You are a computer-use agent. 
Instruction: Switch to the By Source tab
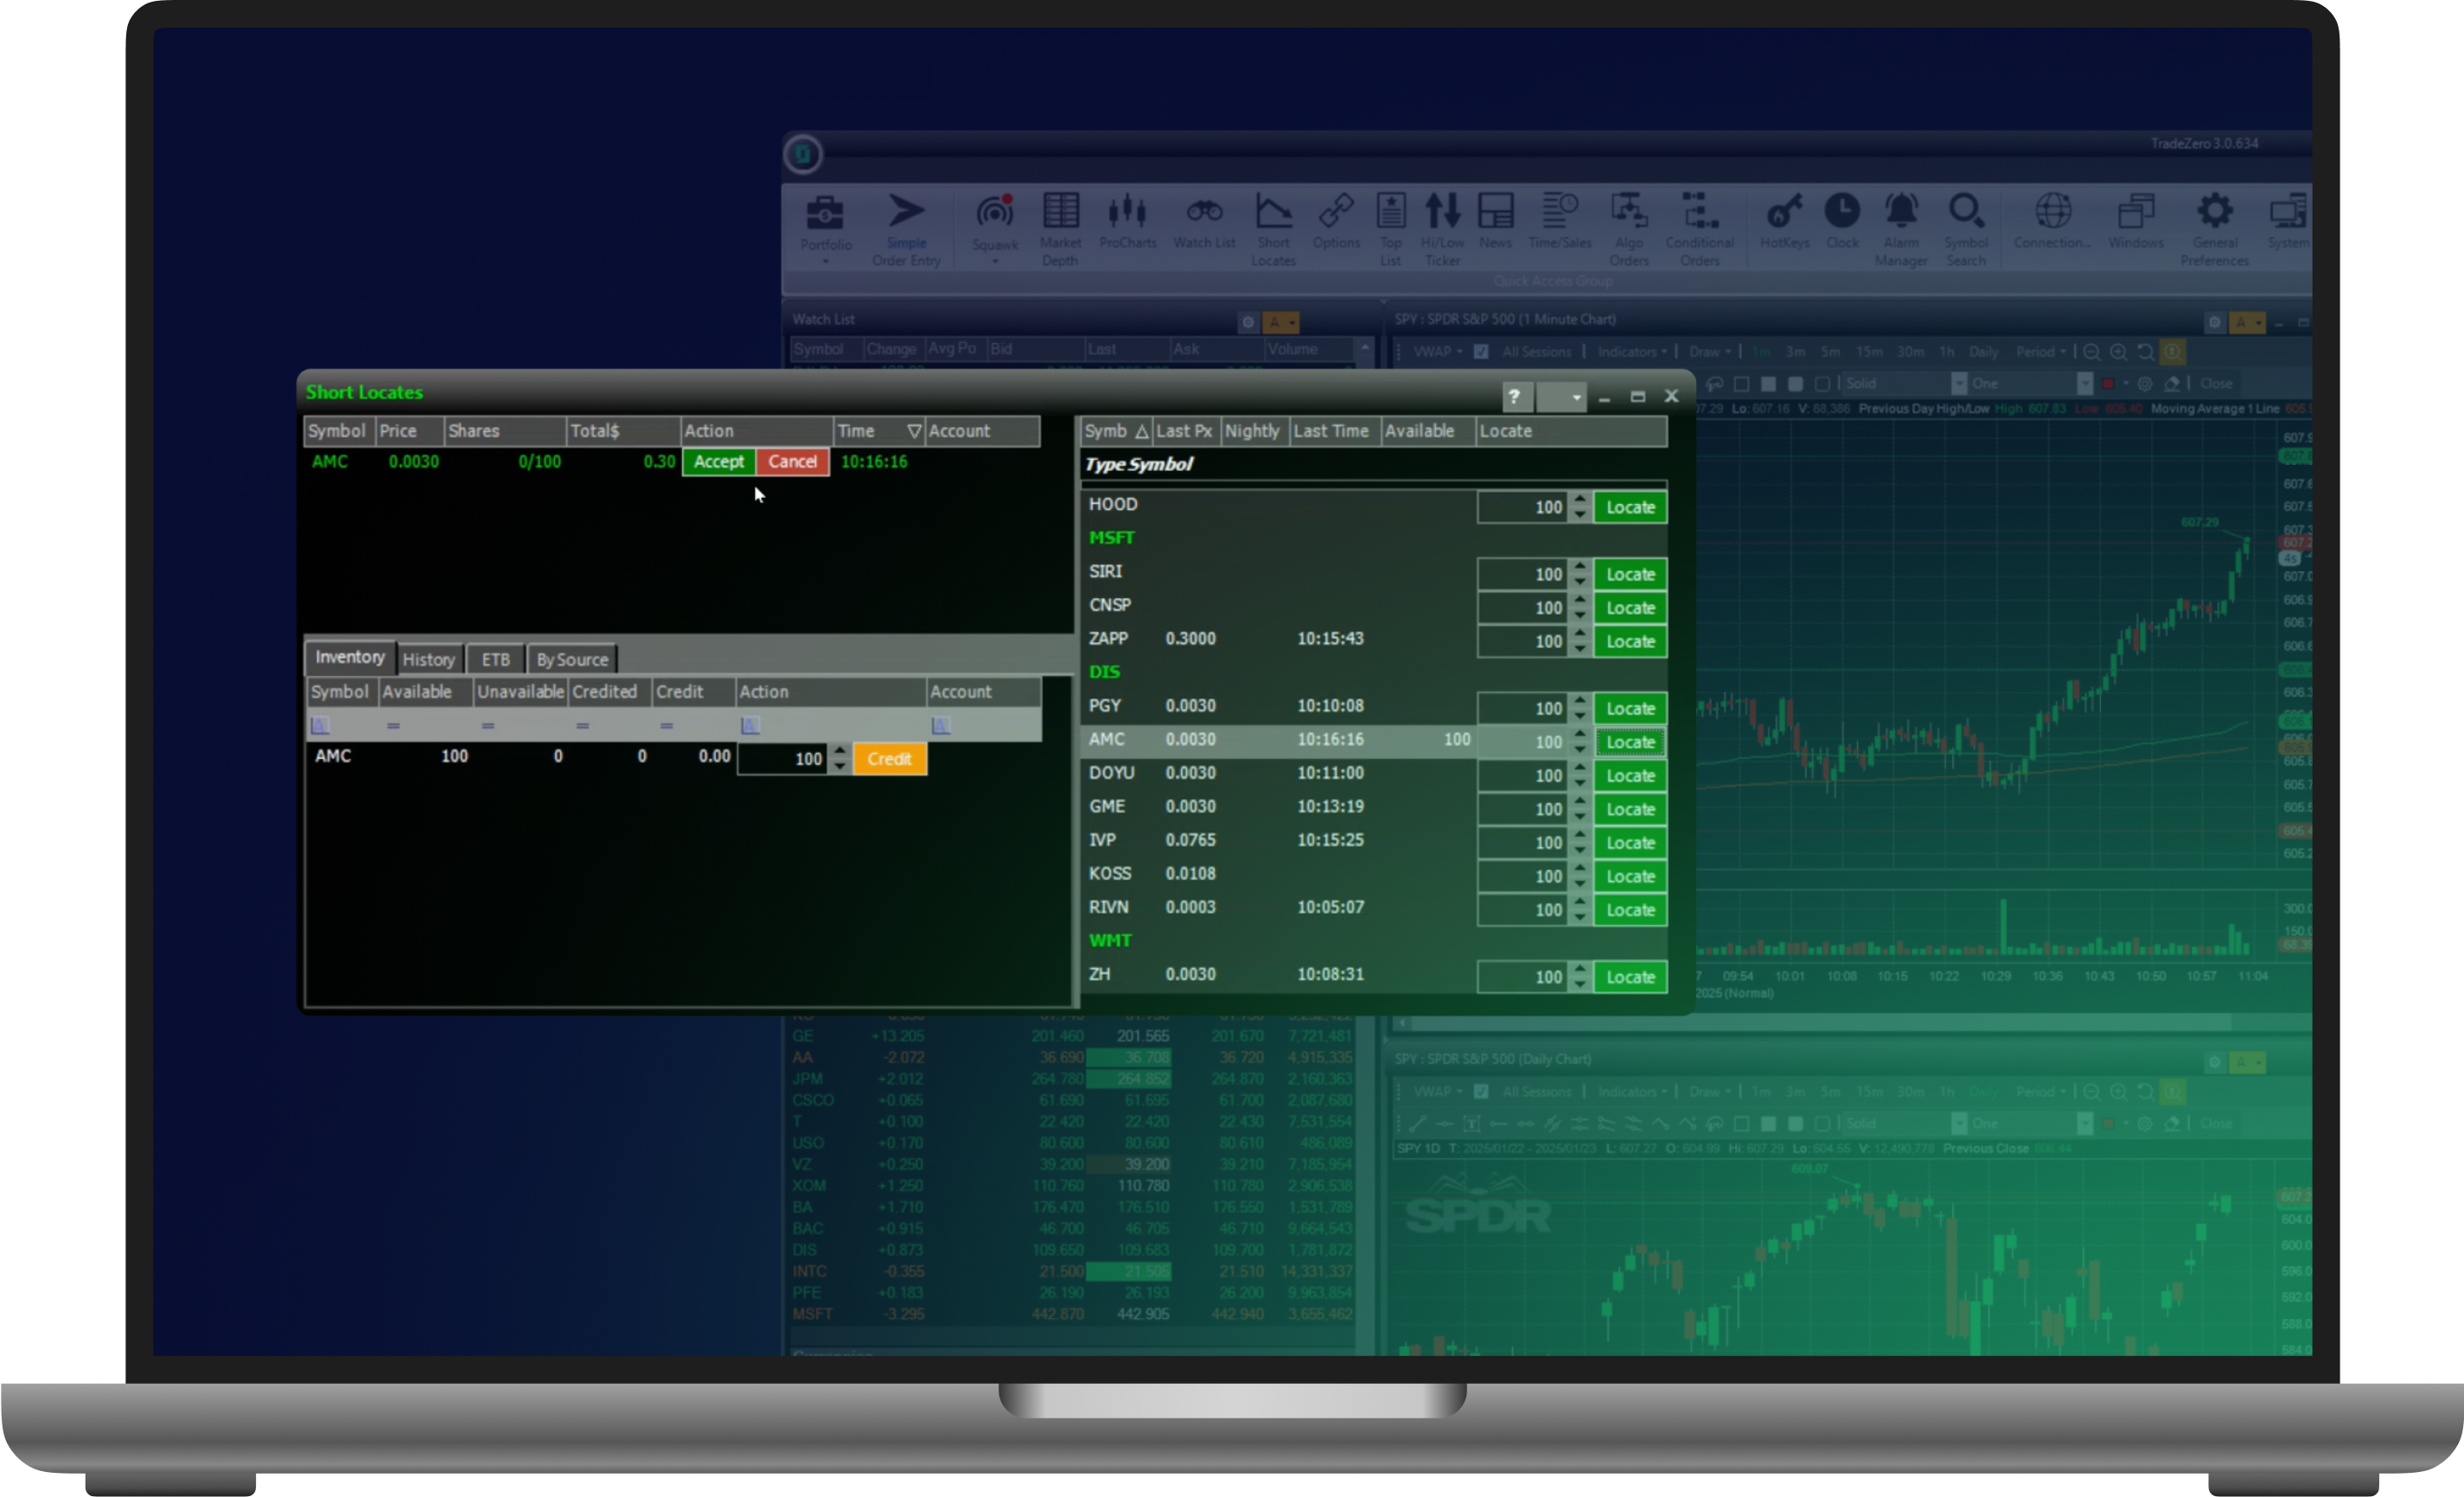point(572,660)
